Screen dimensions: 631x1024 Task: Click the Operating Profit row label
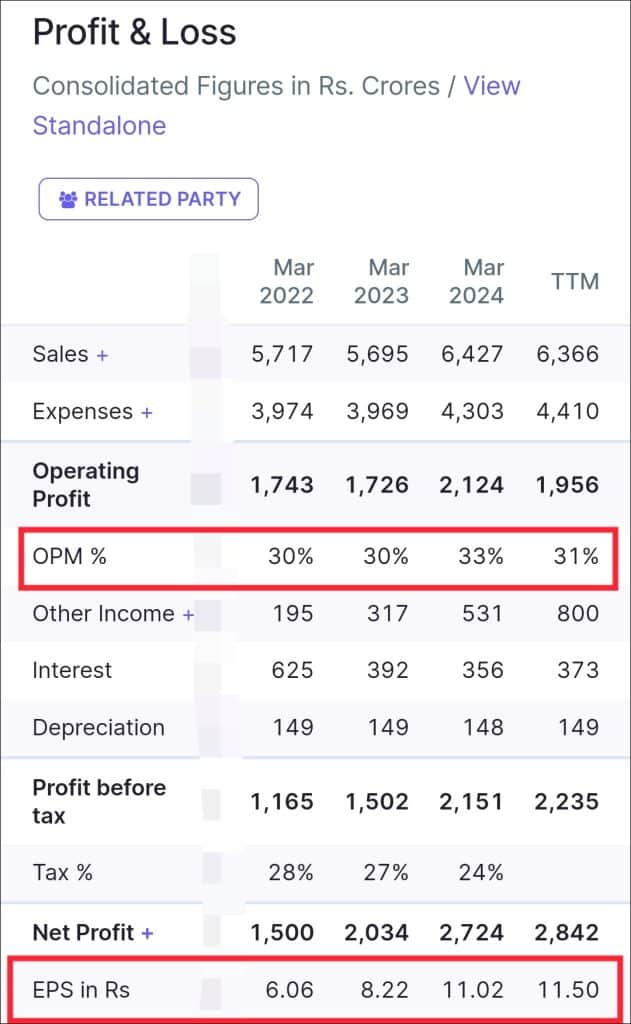click(86, 484)
